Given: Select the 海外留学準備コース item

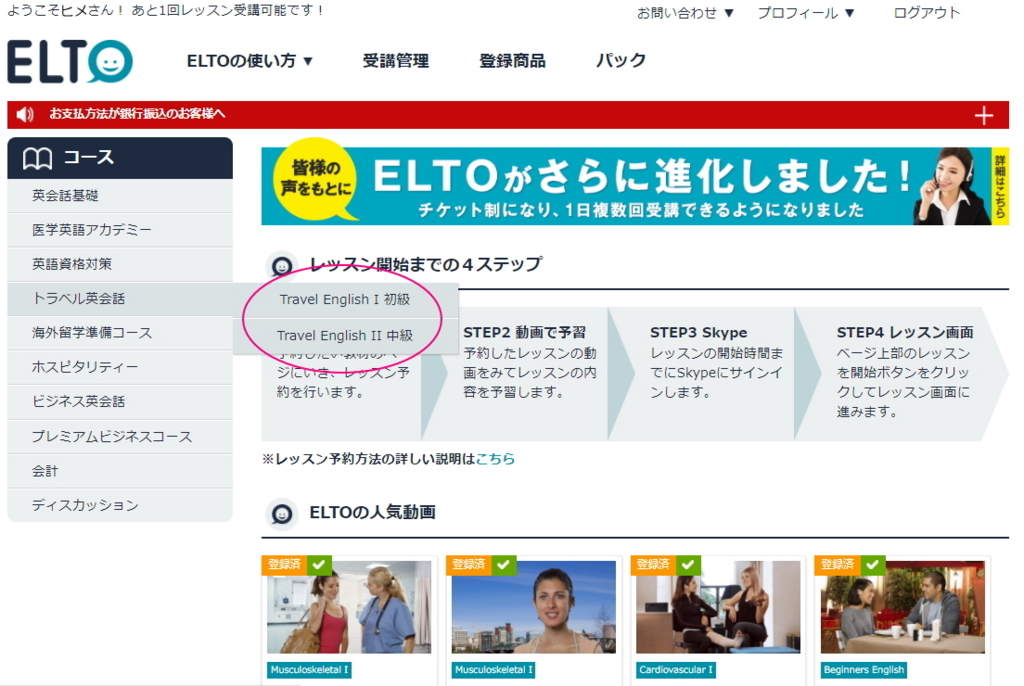Looking at the screenshot, I should 120,333.
